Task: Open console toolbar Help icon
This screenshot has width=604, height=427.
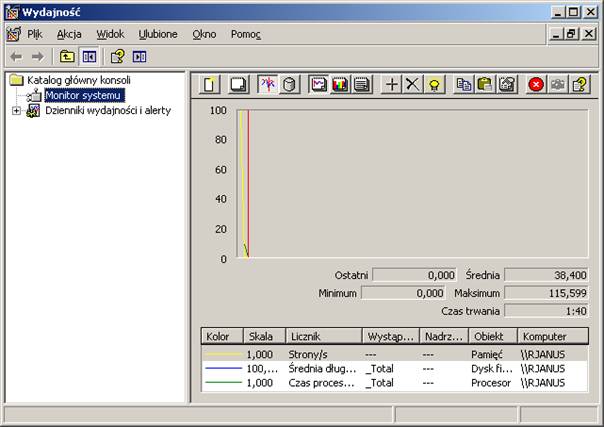Action: [117, 57]
